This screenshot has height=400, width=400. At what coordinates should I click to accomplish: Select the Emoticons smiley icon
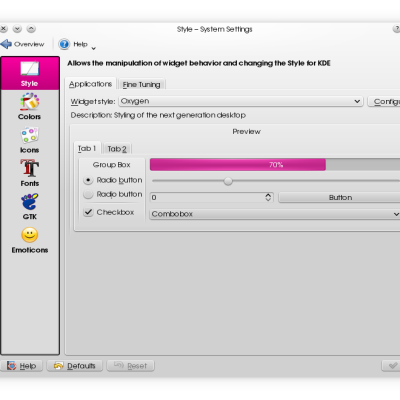[x=30, y=235]
